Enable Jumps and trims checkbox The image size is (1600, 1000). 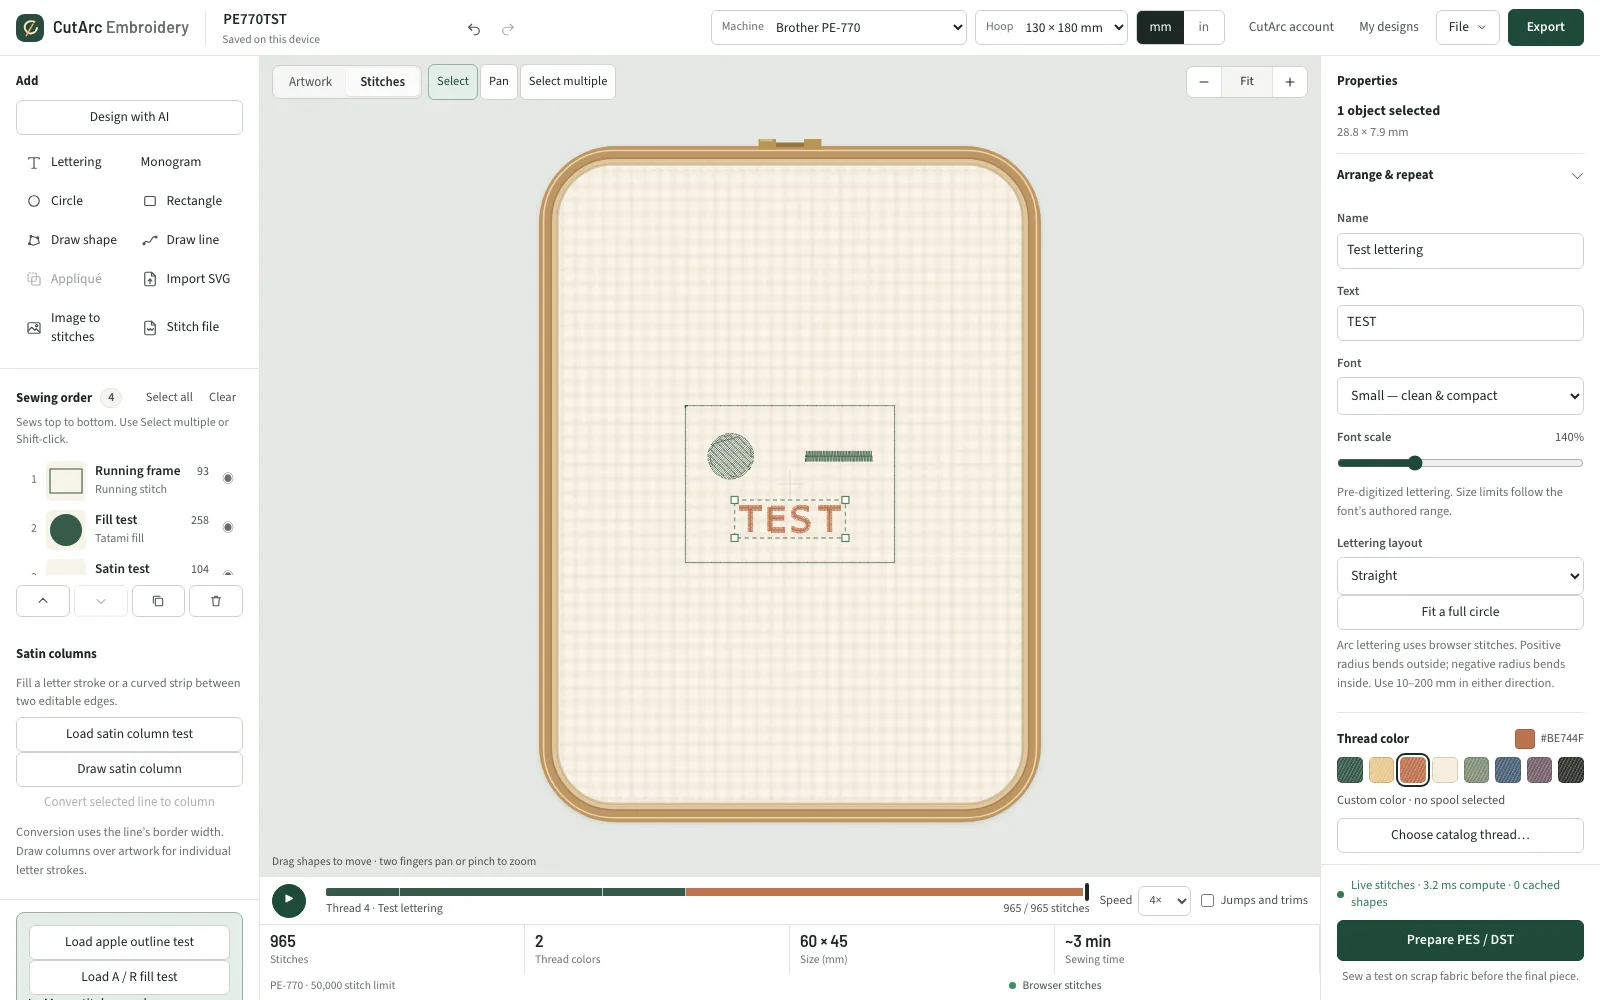1207,900
